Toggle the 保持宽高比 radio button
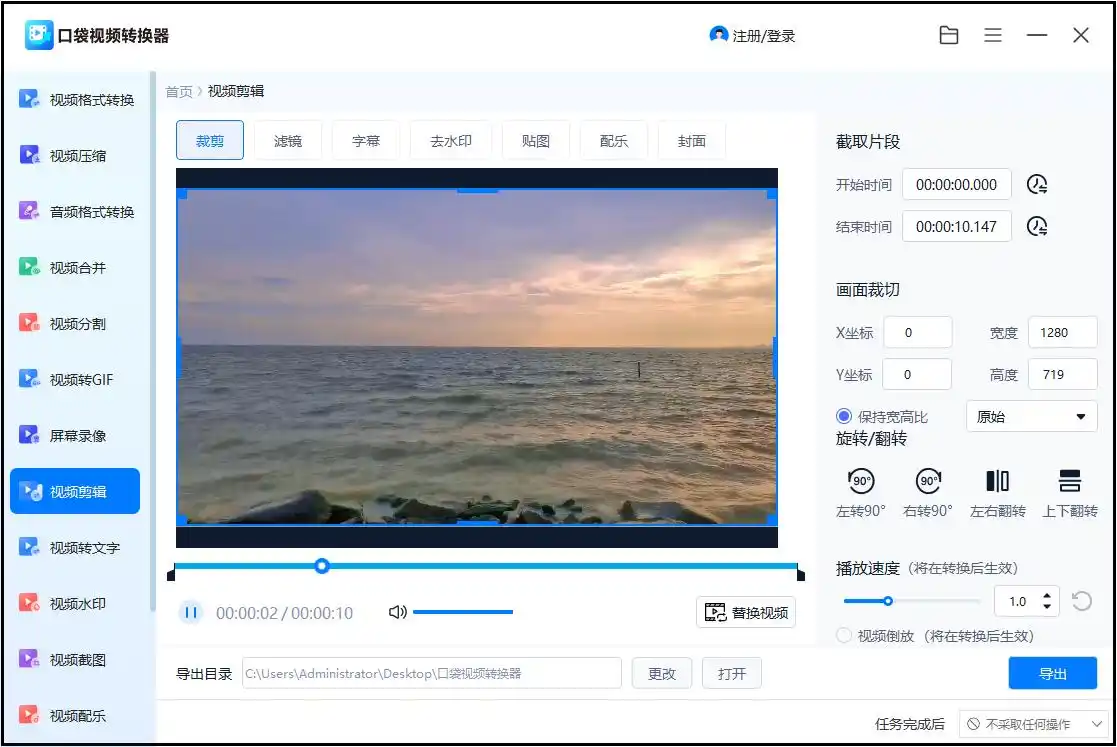1117x747 pixels. pos(845,416)
